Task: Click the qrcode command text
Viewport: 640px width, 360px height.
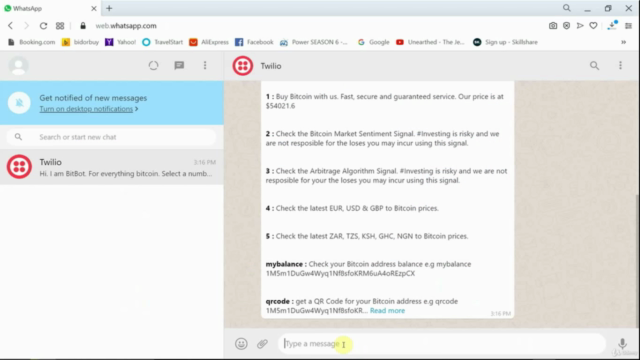Action: click(278, 301)
